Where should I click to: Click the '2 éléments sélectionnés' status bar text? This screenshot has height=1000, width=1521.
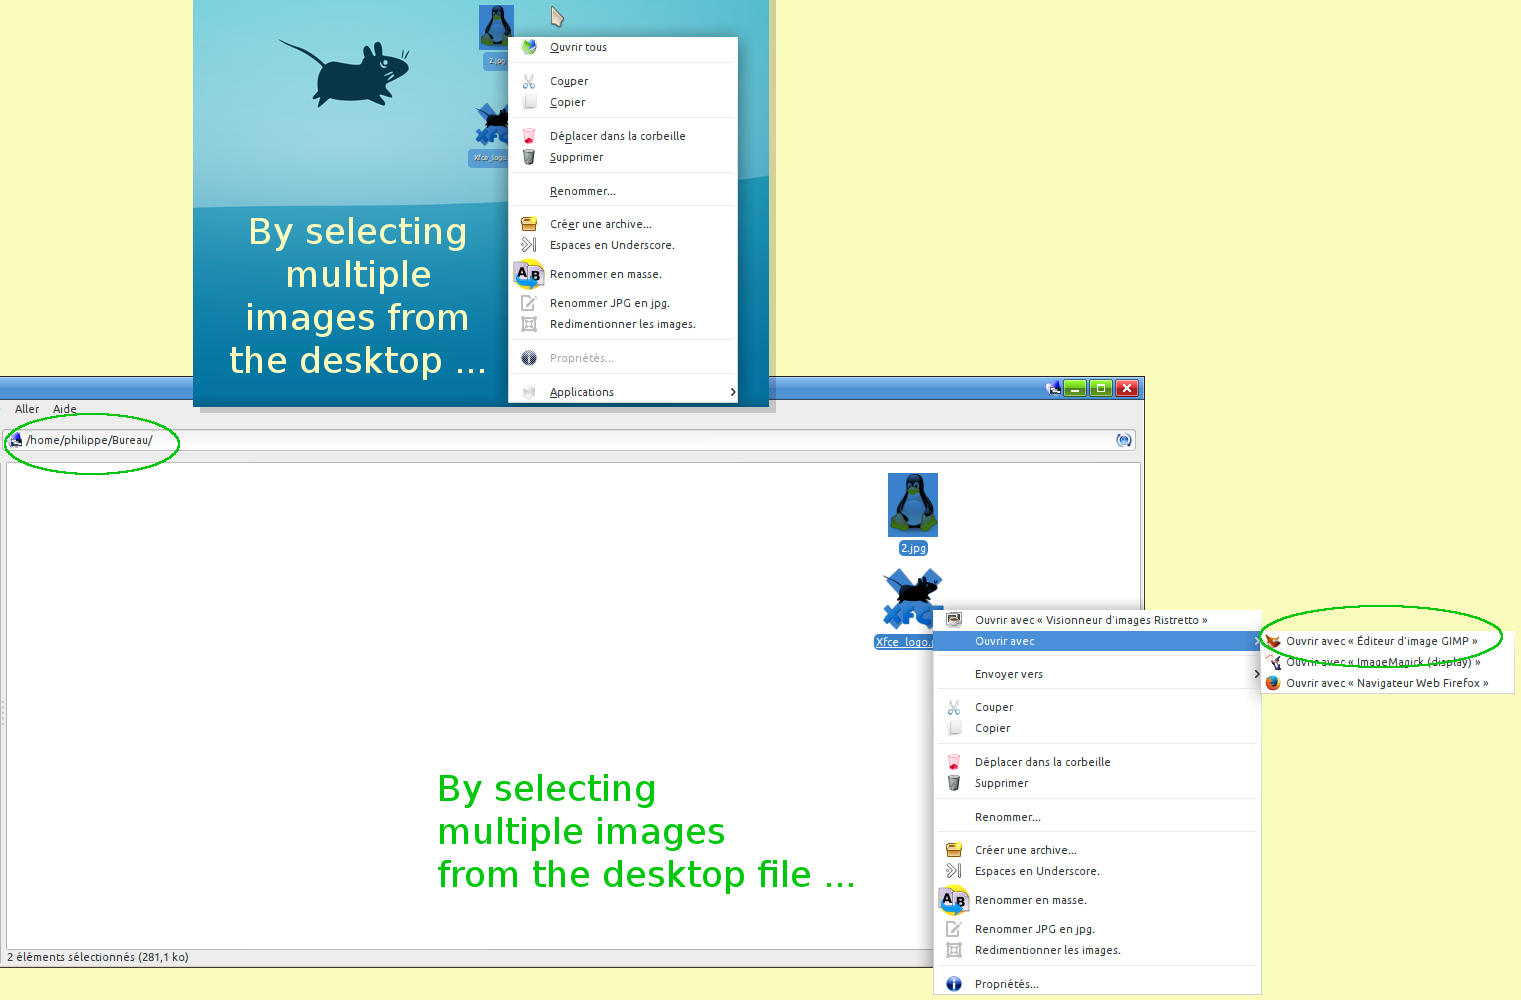[98, 957]
